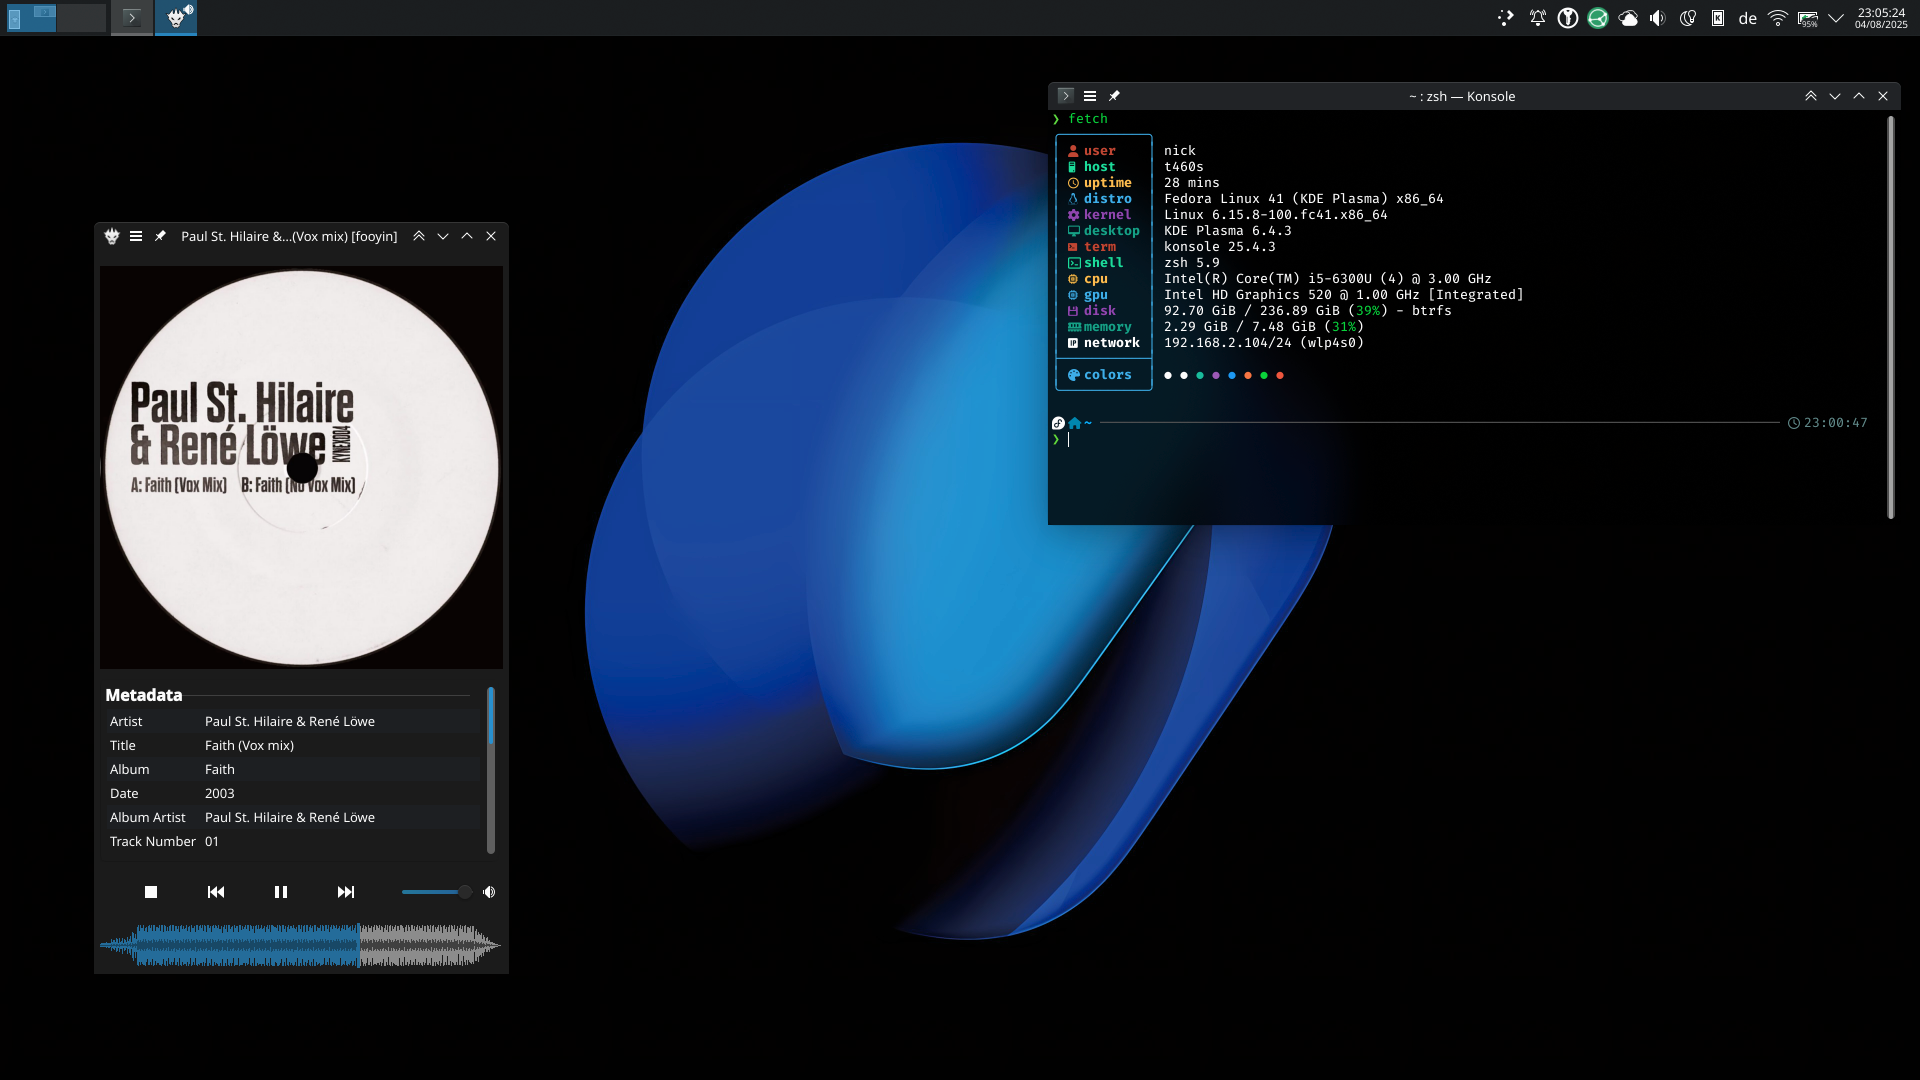Click the prompt timestamp 23:00:47
This screenshot has height=1080, width=1920.
click(x=1836, y=423)
